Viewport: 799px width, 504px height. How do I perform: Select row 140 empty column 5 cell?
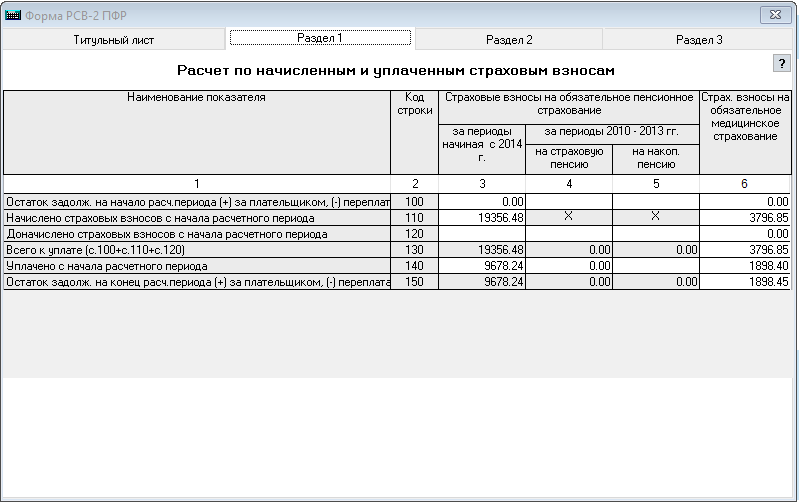656,266
